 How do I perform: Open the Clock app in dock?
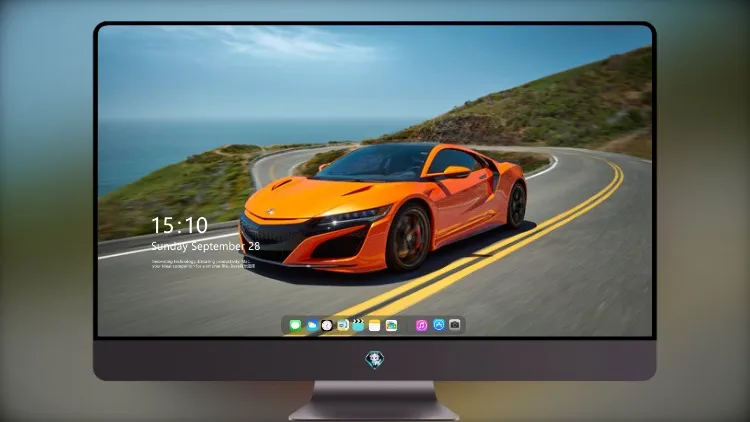(x=327, y=325)
